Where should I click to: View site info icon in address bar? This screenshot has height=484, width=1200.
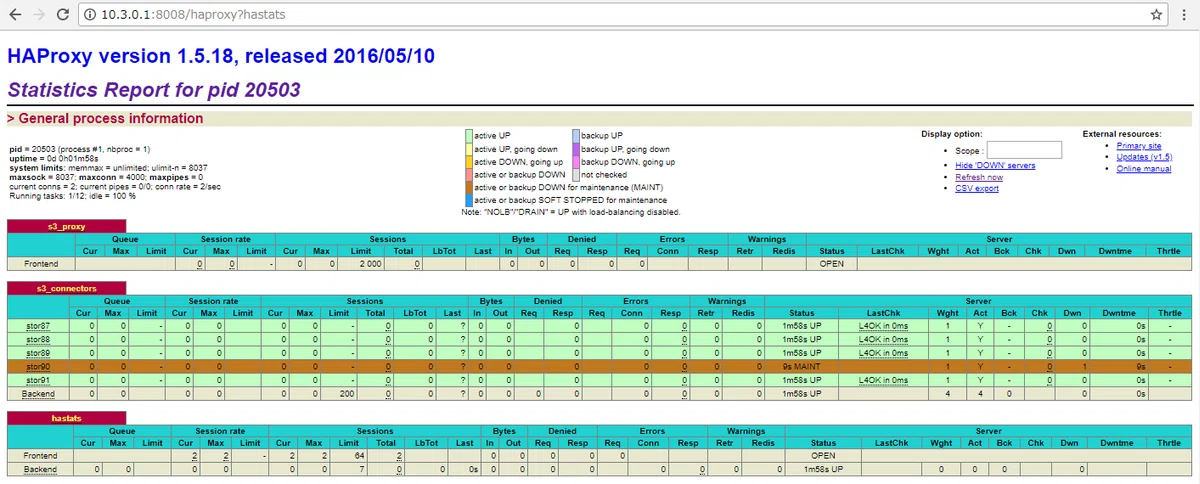click(x=89, y=15)
